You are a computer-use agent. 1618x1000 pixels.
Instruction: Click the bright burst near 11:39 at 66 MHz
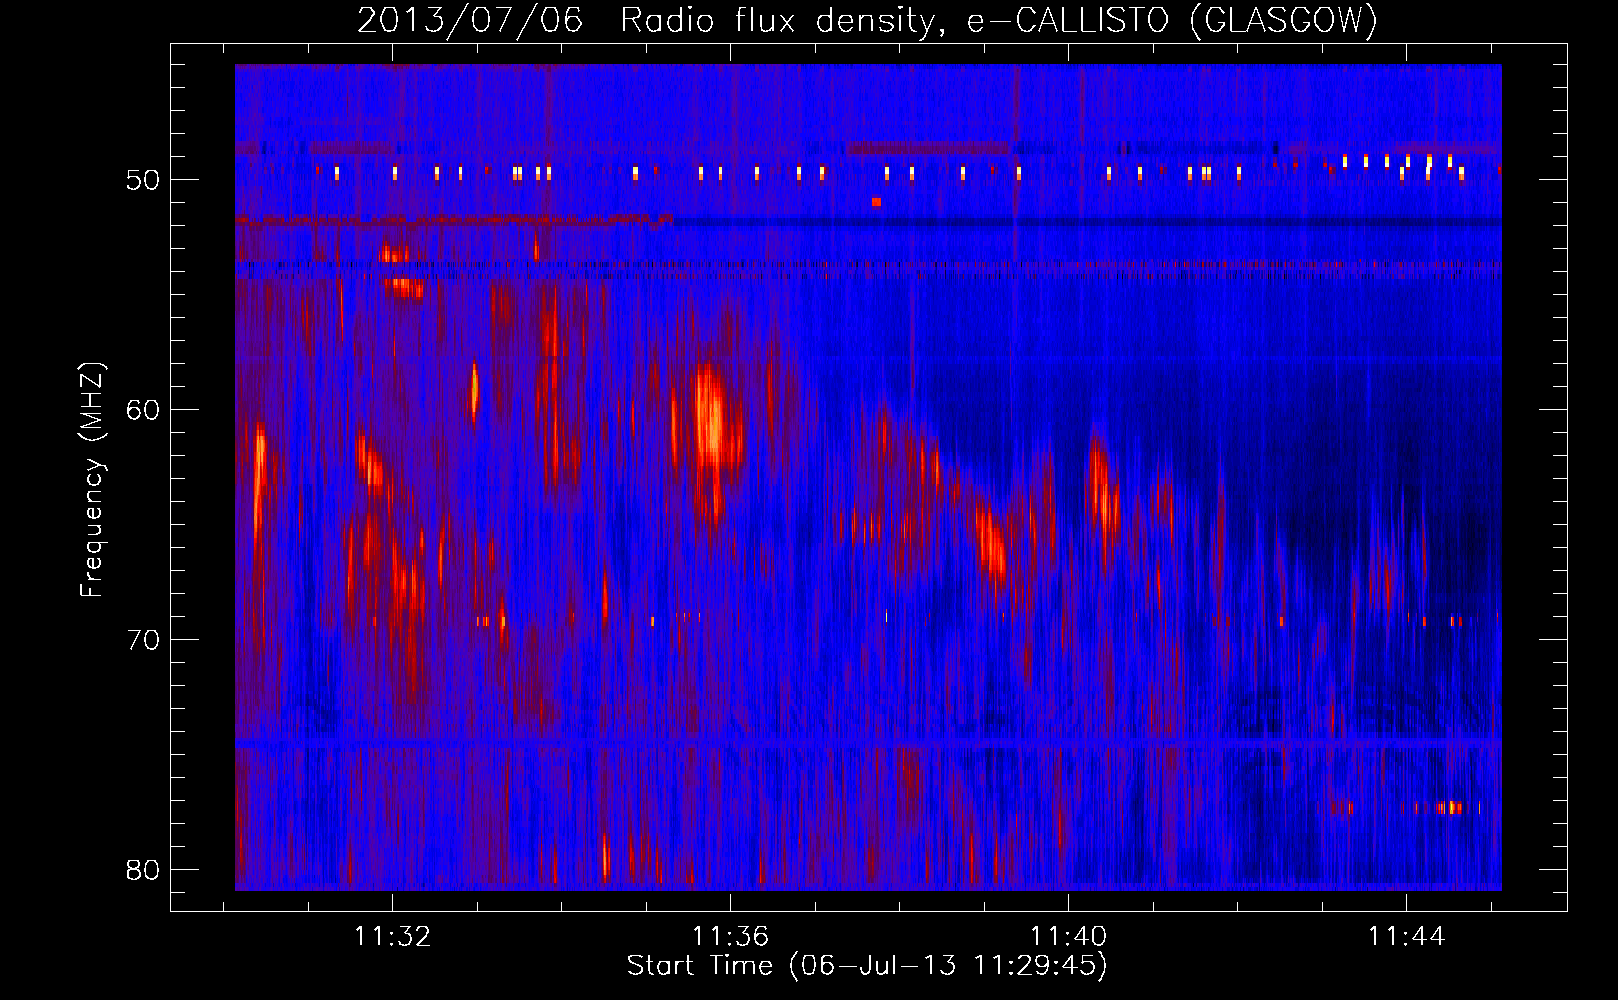(992, 545)
